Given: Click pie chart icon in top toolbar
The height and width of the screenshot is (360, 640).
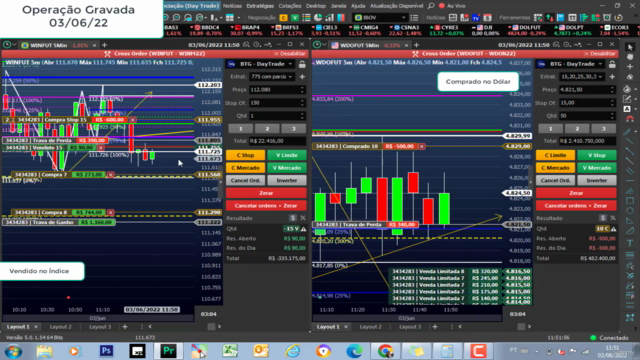Looking at the screenshot, I should pyautogui.click(x=318, y=18).
